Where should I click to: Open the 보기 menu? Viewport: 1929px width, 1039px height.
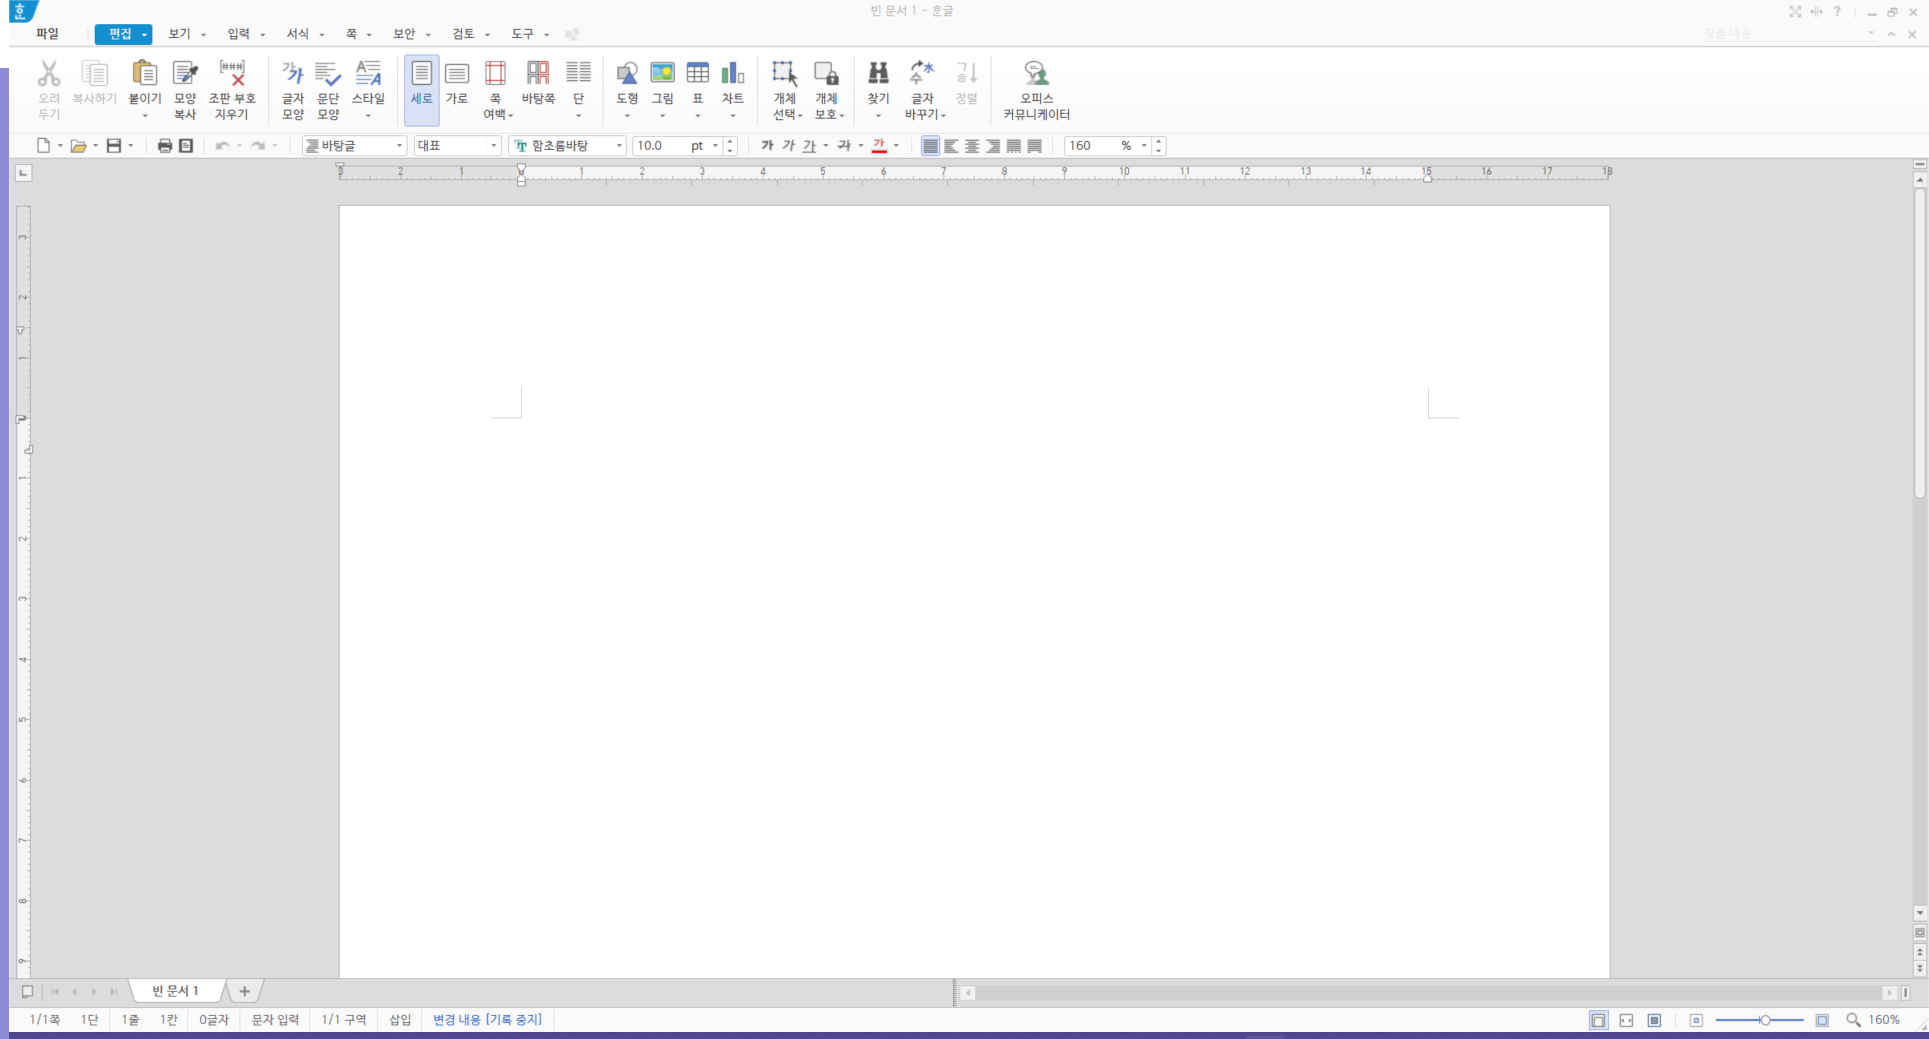(x=180, y=34)
